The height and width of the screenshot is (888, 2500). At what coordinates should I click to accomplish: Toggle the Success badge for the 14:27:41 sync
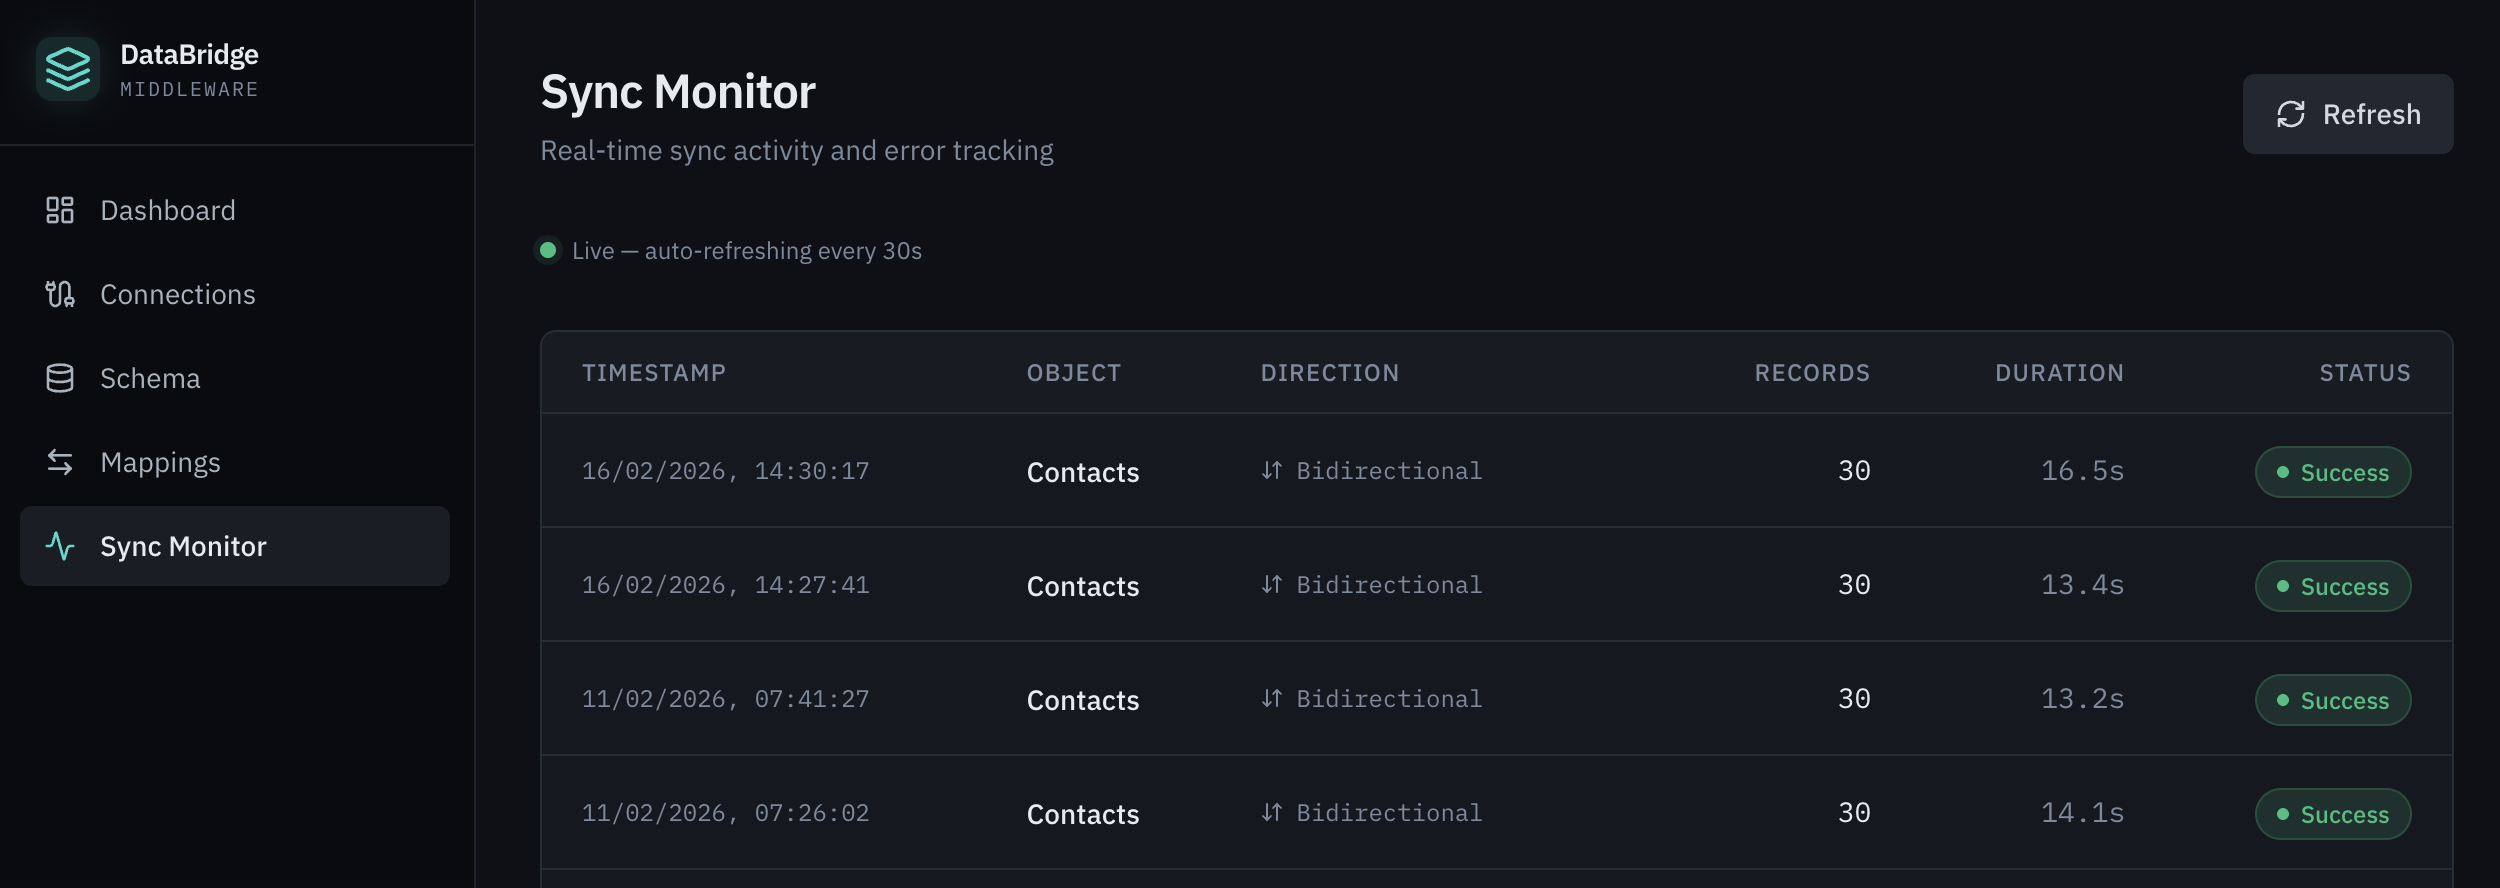coord(2332,585)
